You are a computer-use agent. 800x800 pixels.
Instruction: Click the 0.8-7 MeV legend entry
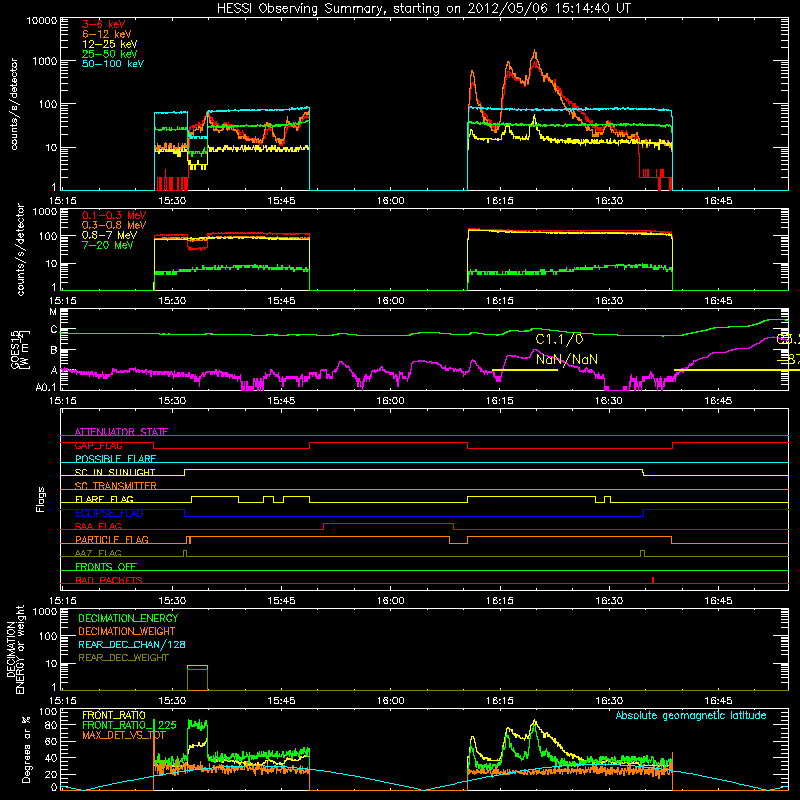coord(110,235)
